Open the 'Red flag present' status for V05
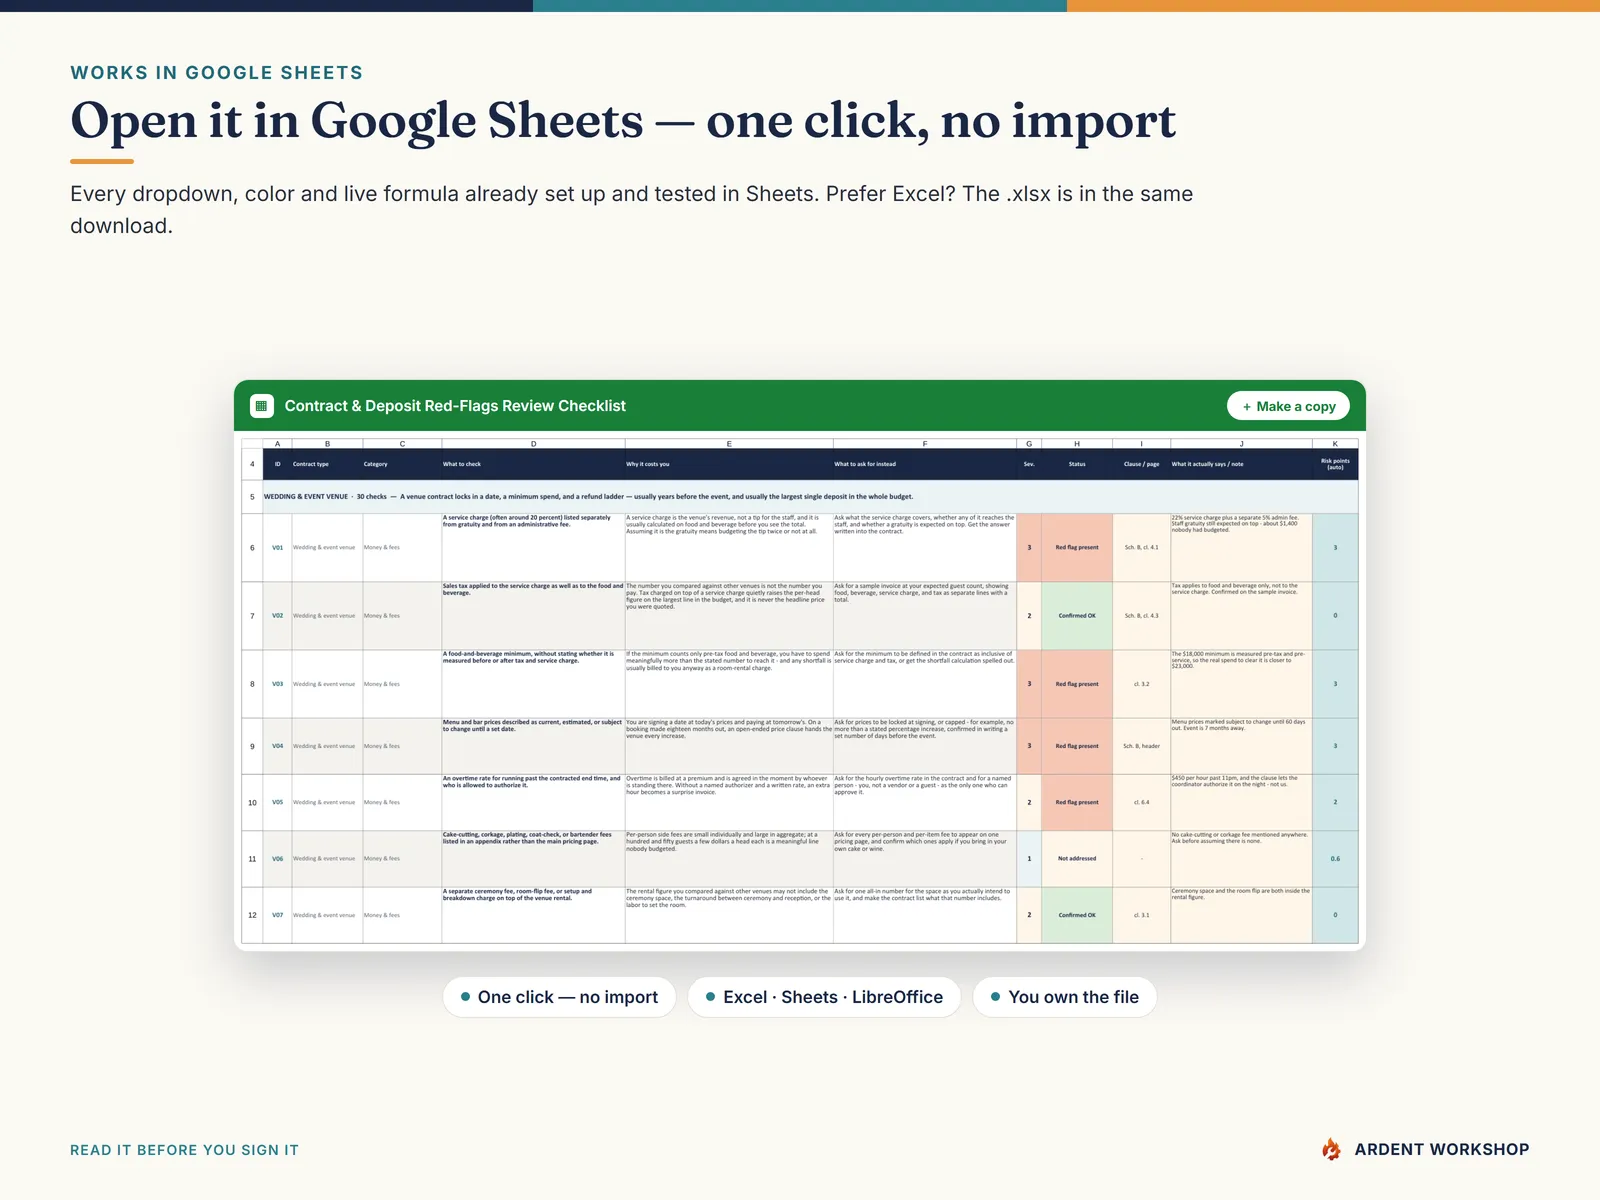Viewport: 1600px width, 1200px height. pos(1077,802)
